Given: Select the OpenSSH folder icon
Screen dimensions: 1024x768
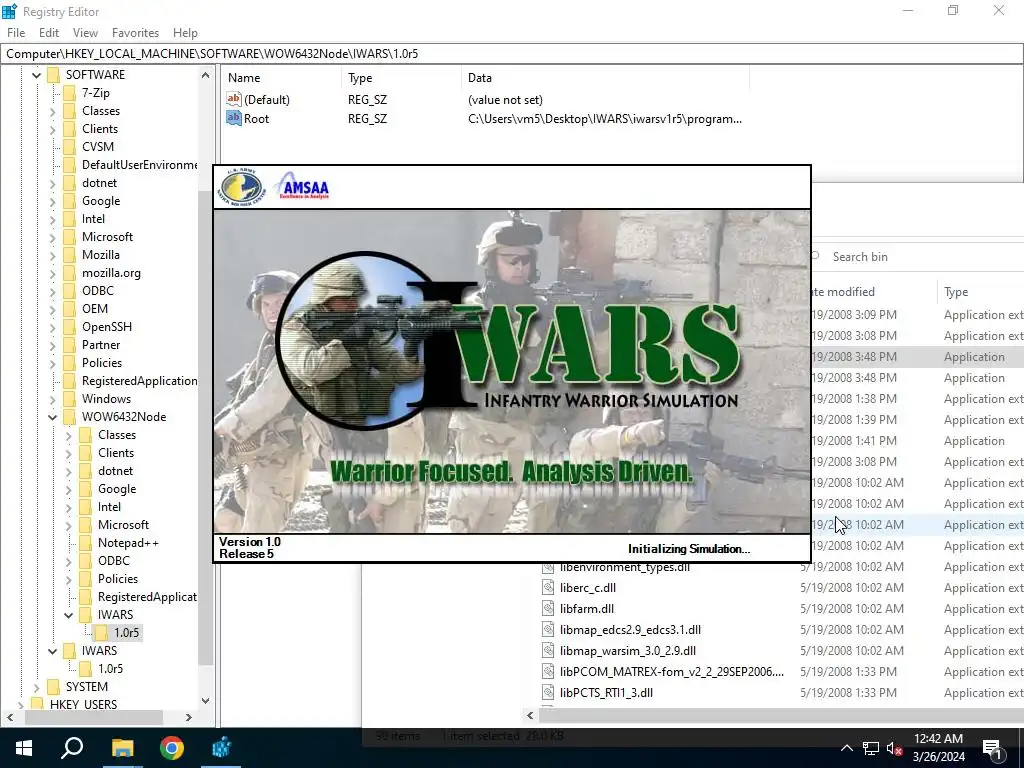Looking at the screenshot, I should [69, 327].
